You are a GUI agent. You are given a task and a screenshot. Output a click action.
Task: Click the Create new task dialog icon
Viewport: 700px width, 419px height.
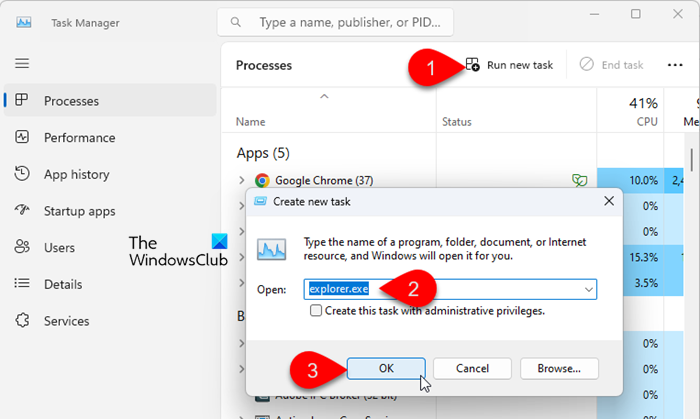click(x=260, y=201)
